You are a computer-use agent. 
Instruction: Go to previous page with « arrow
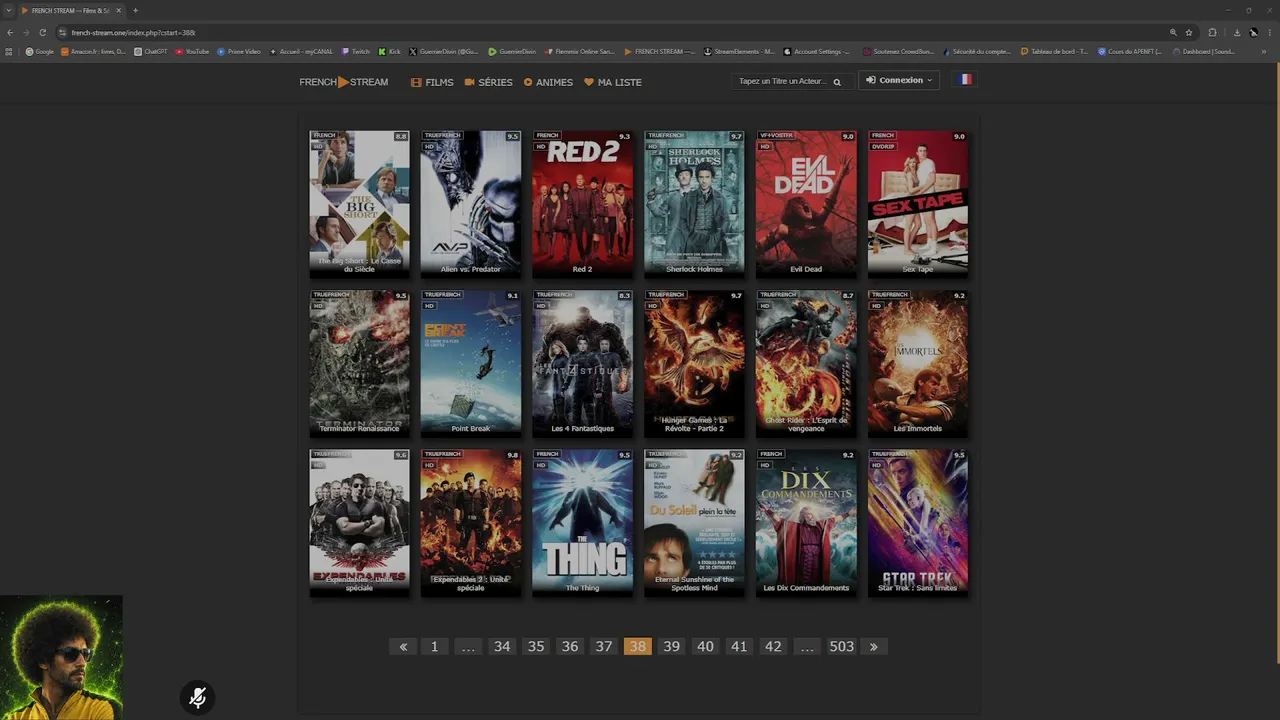click(x=403, y=646)
